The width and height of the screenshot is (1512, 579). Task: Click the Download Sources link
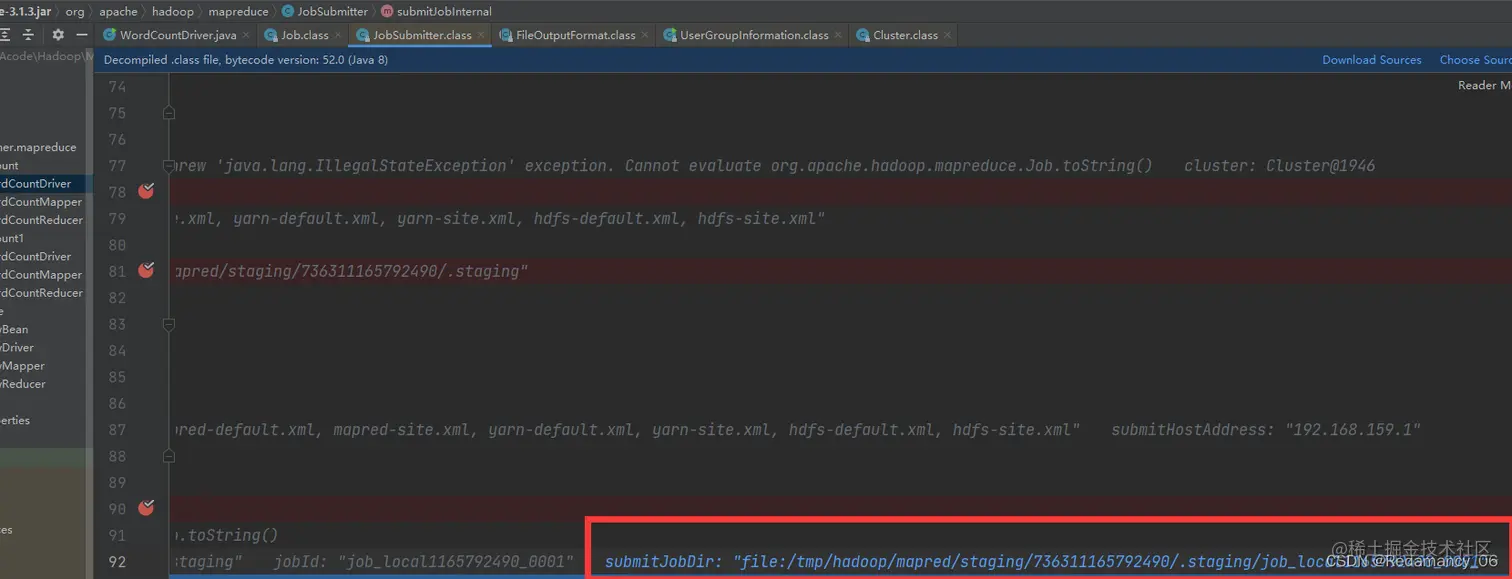(x=1372, y=60)
